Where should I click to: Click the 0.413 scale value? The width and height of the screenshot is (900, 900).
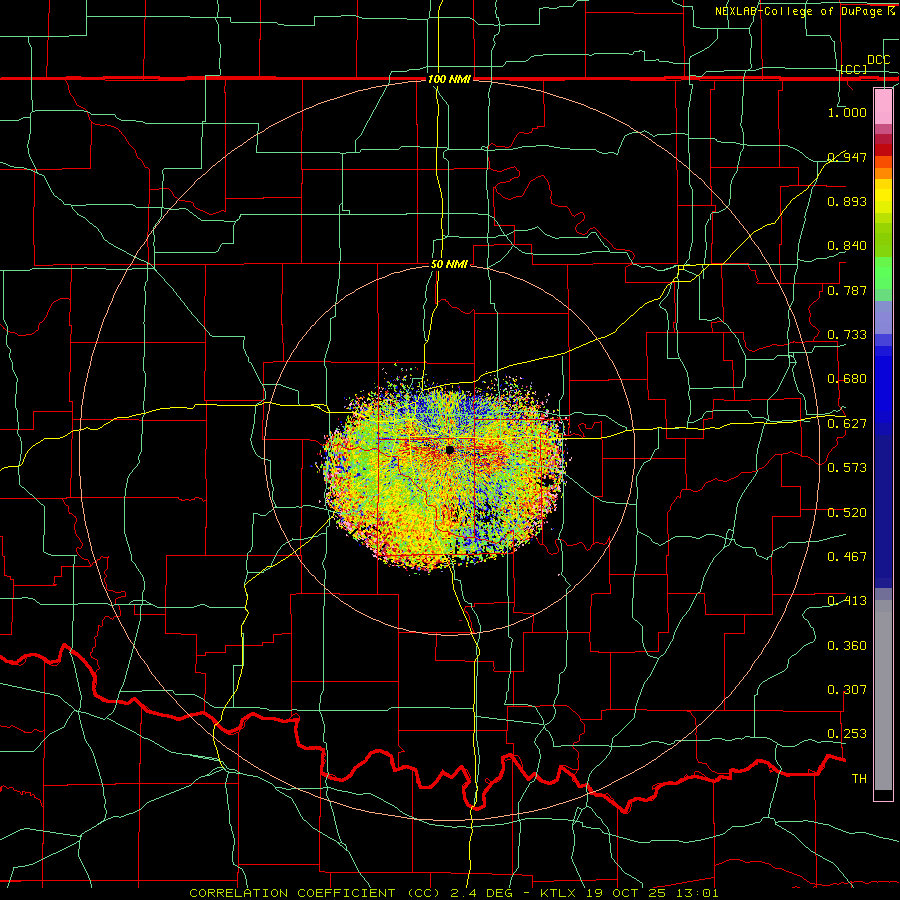847,601
